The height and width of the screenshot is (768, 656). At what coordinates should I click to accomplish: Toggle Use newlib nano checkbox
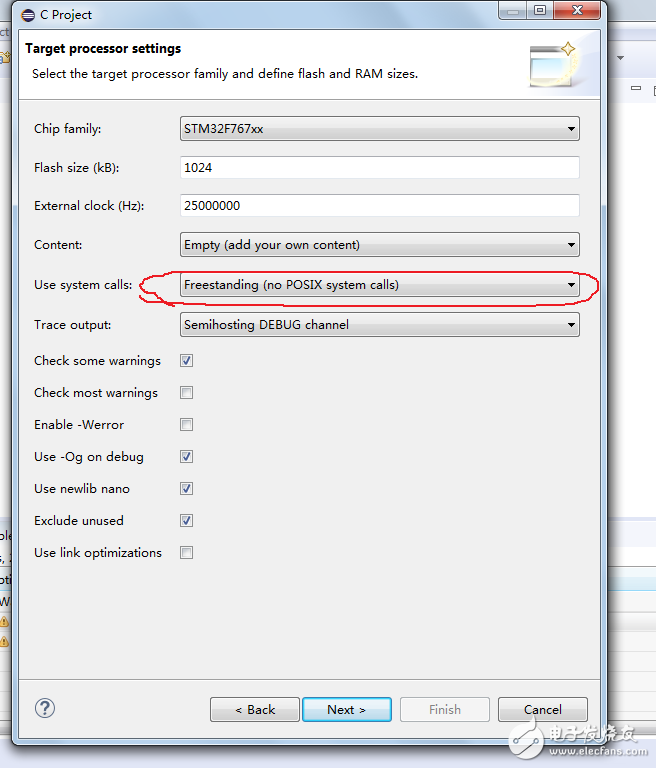[186, 489]
